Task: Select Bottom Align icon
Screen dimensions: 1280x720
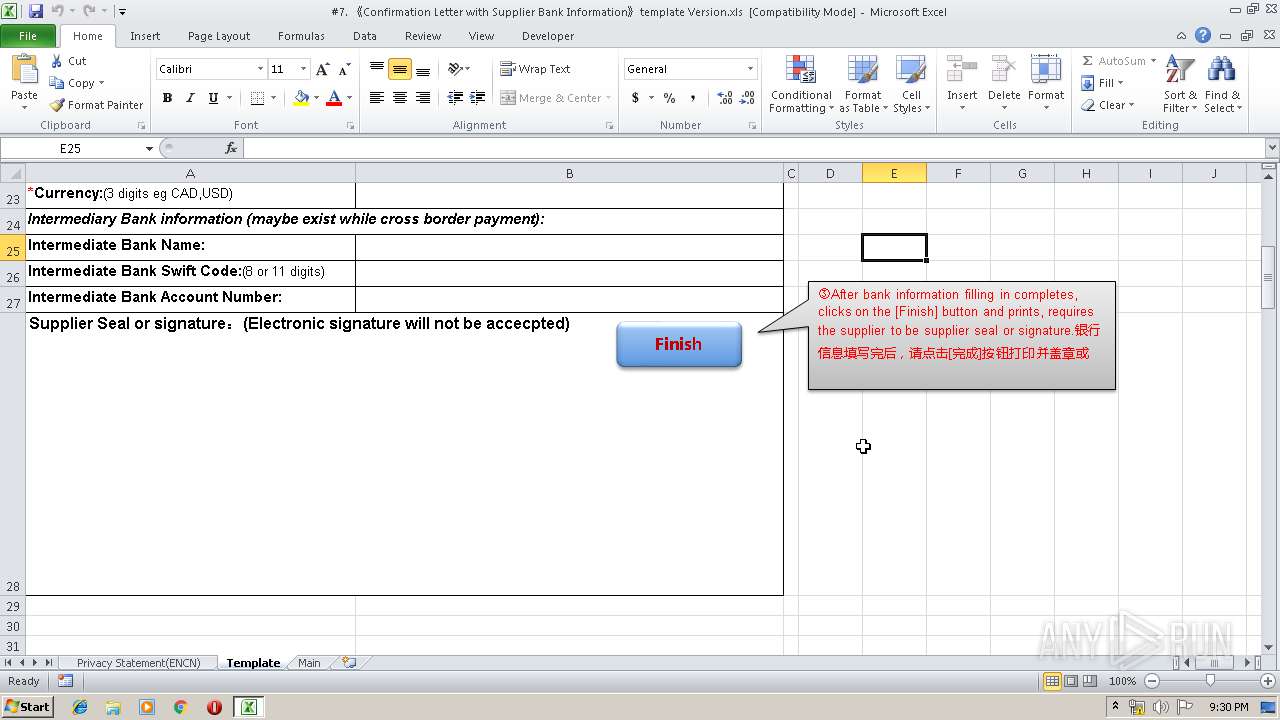Action: [423, 69]
